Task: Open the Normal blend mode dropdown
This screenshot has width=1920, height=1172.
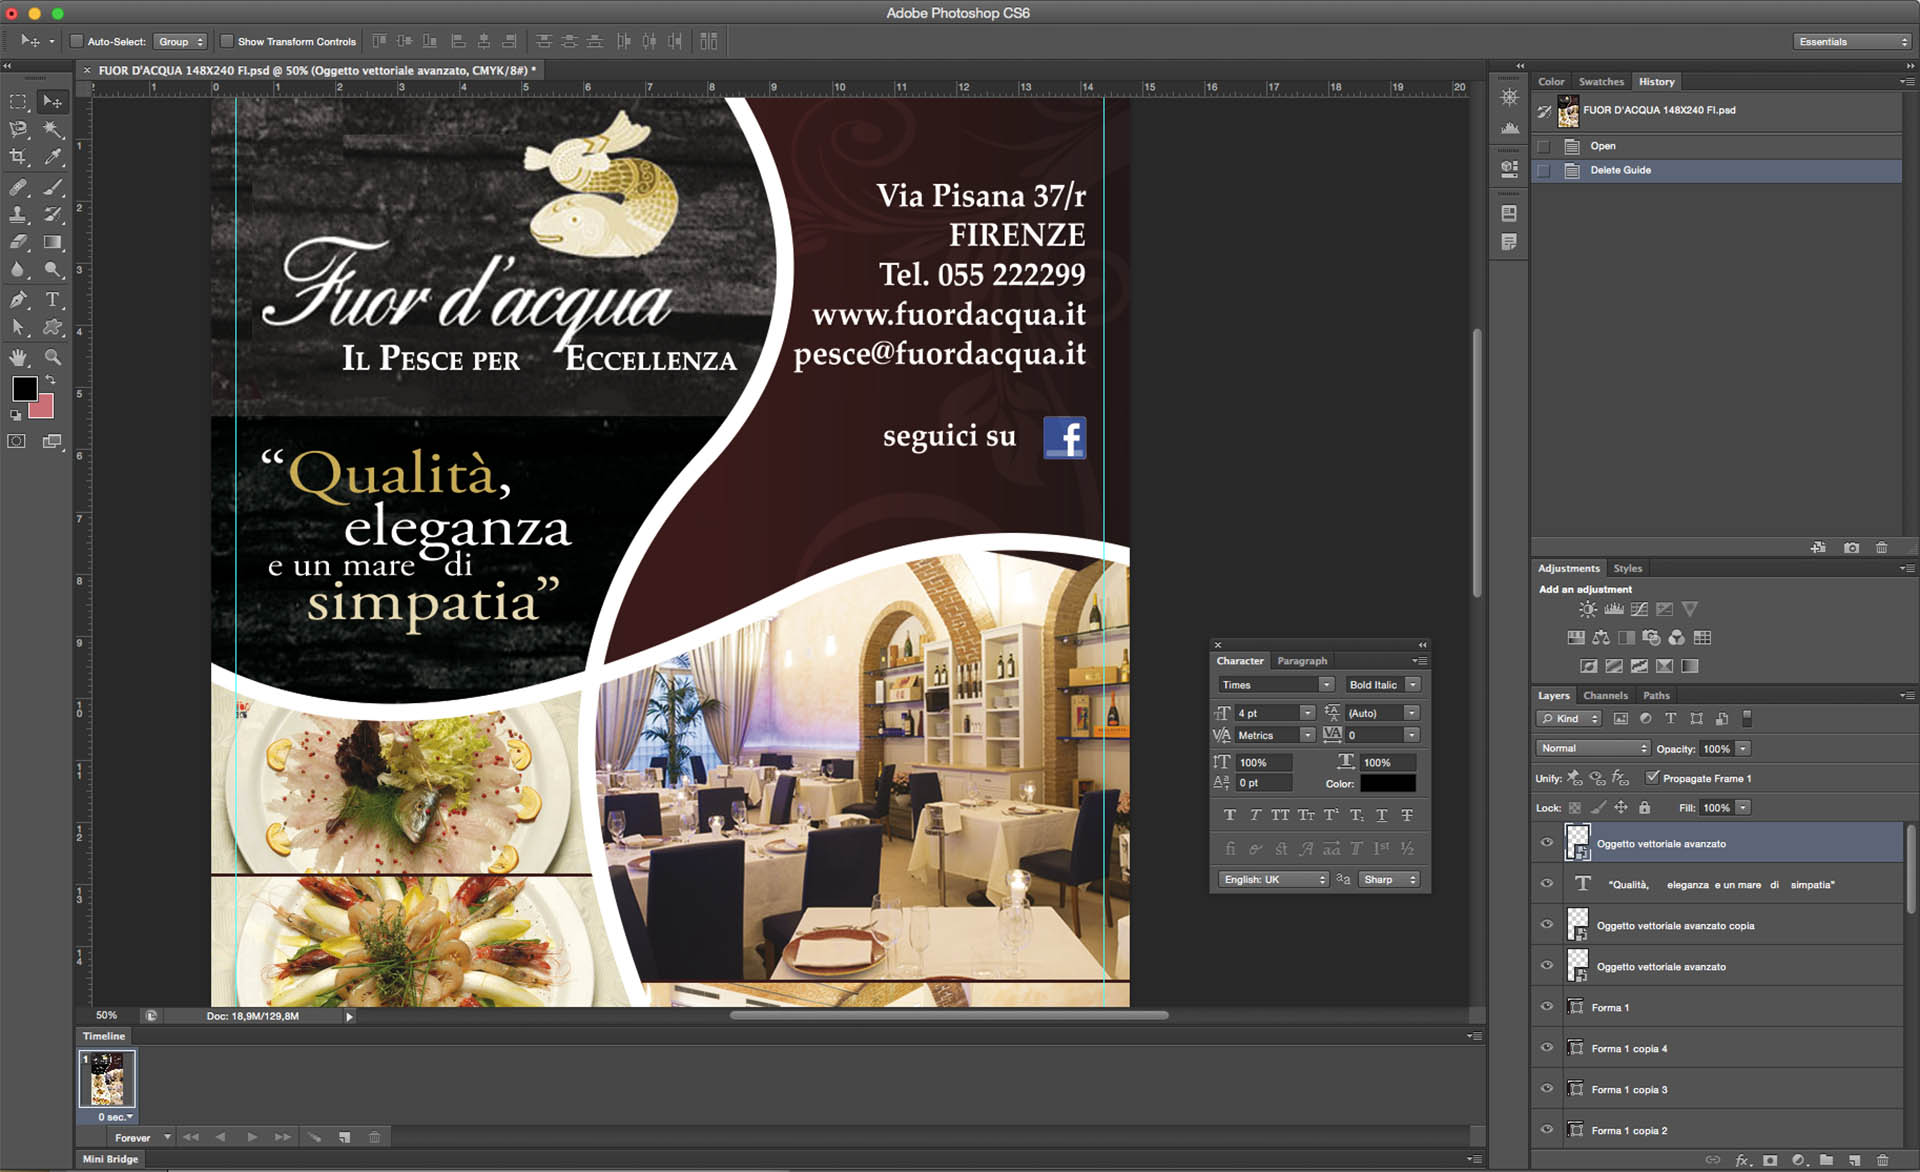Action: (x=1592, y=749)
